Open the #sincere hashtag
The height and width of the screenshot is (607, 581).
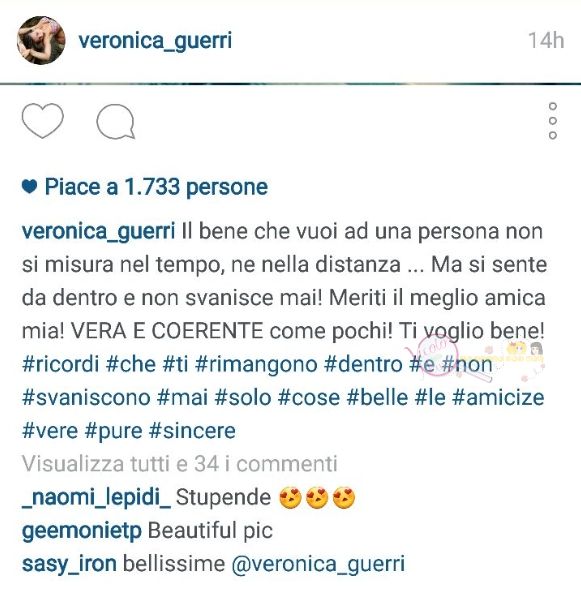coord(192,431)
